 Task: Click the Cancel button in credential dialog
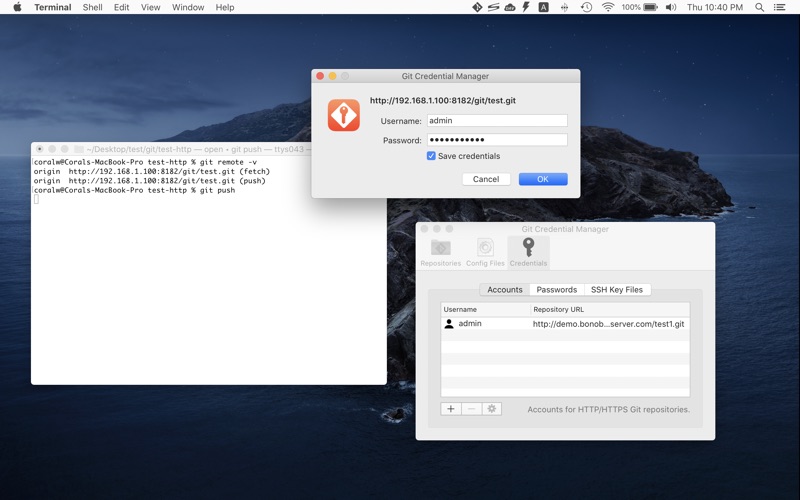[486, 179]
